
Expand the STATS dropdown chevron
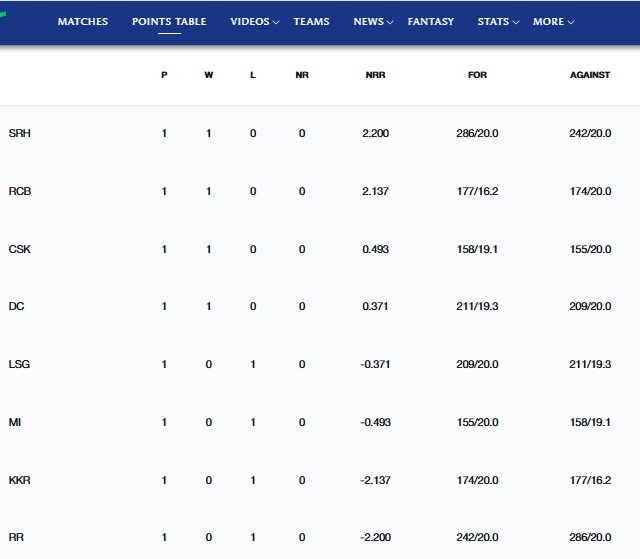coord(516,22)
